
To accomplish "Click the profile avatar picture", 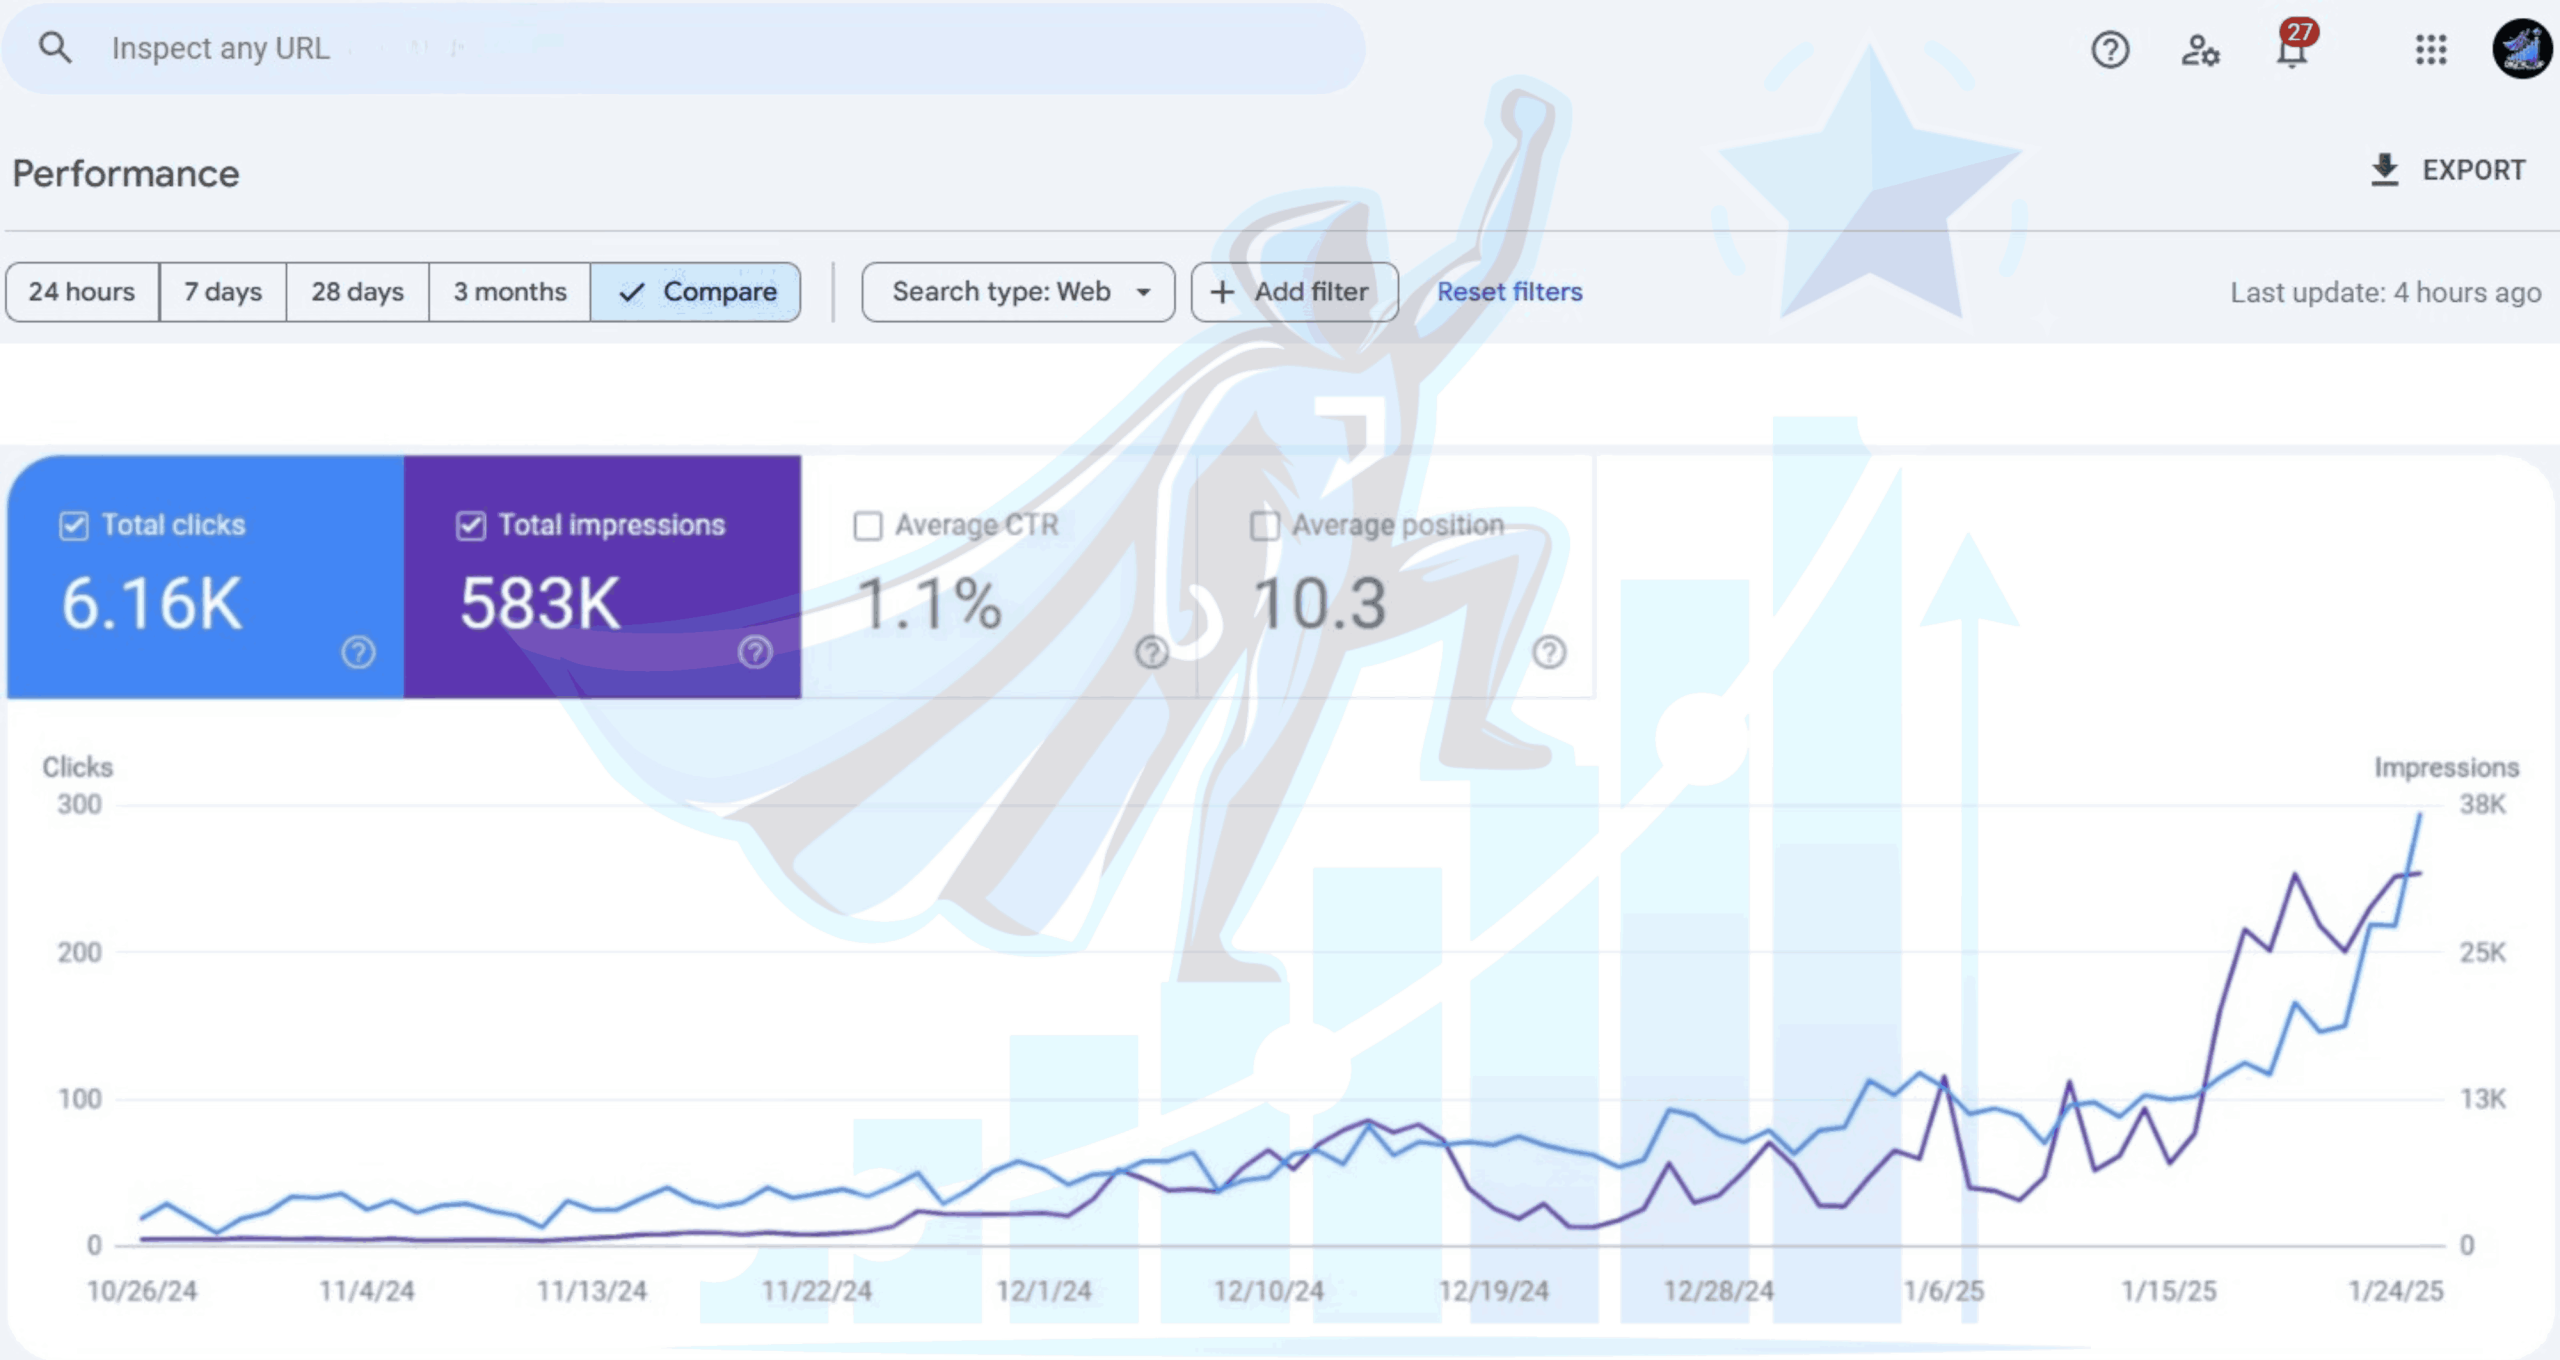I will pyautogui.click(x=2522, y=49).
